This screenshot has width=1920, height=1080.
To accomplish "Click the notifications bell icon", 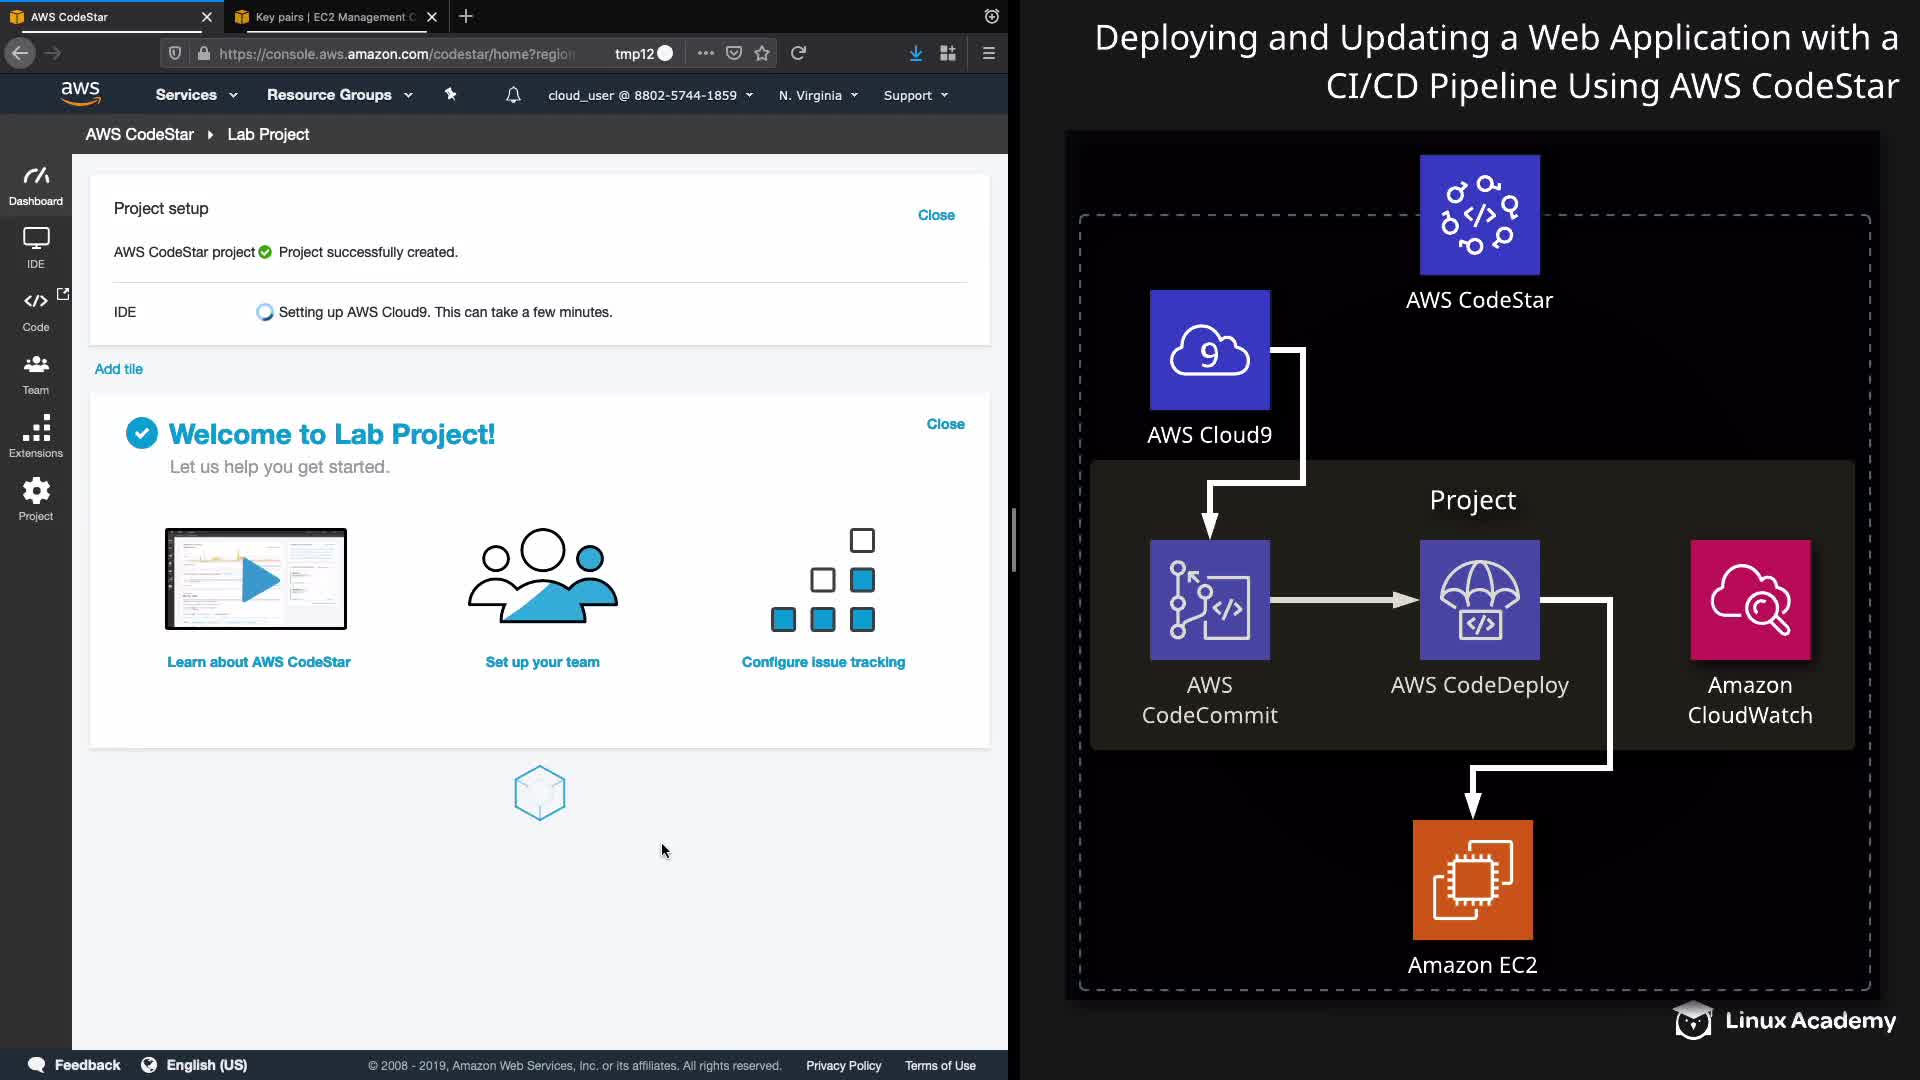I will [x=513, y=95].
